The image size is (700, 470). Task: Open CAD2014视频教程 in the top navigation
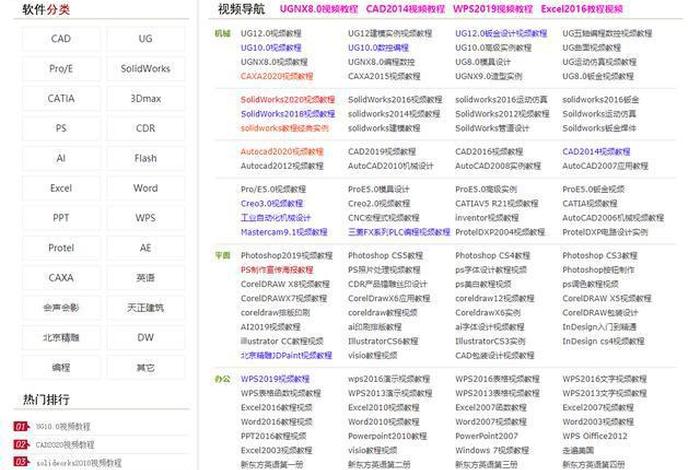pos(405,9)
